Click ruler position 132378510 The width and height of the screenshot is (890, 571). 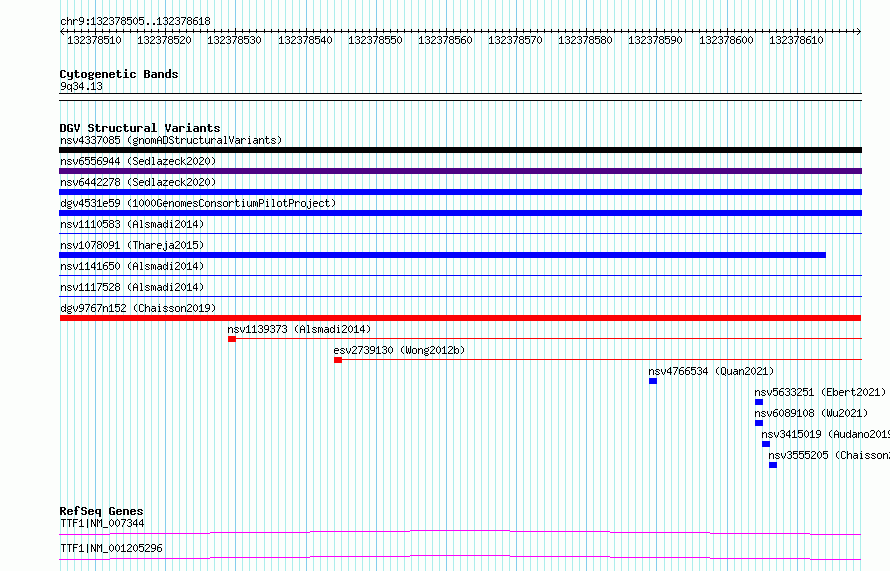[94, 40]
